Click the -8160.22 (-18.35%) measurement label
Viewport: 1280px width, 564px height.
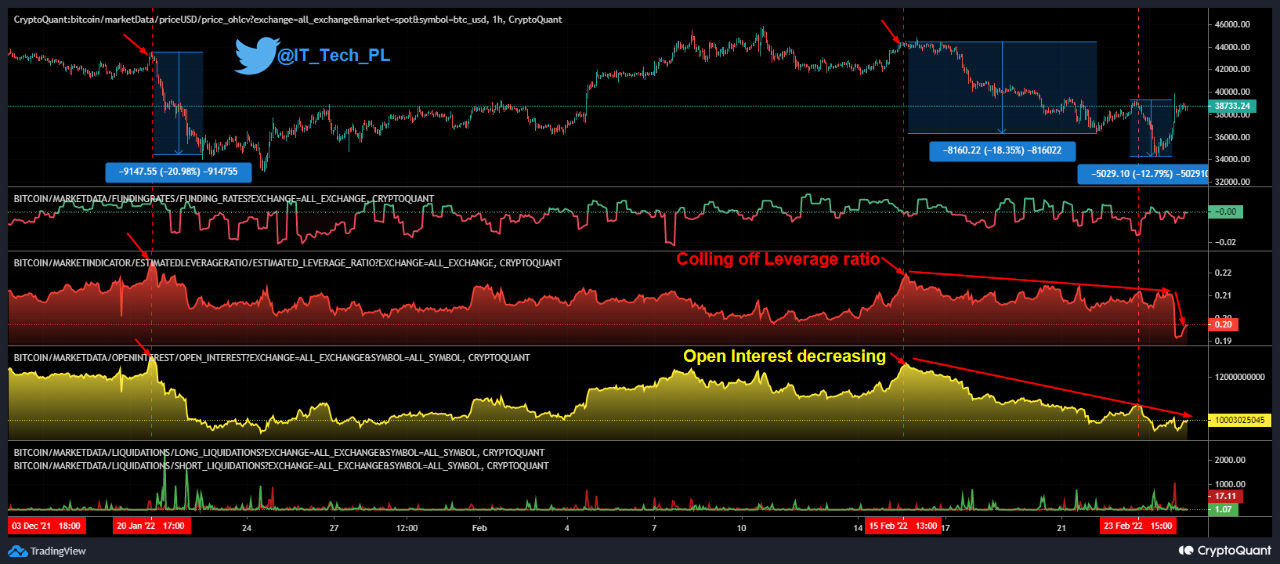pyautogui.click(x=1002, y=151)
